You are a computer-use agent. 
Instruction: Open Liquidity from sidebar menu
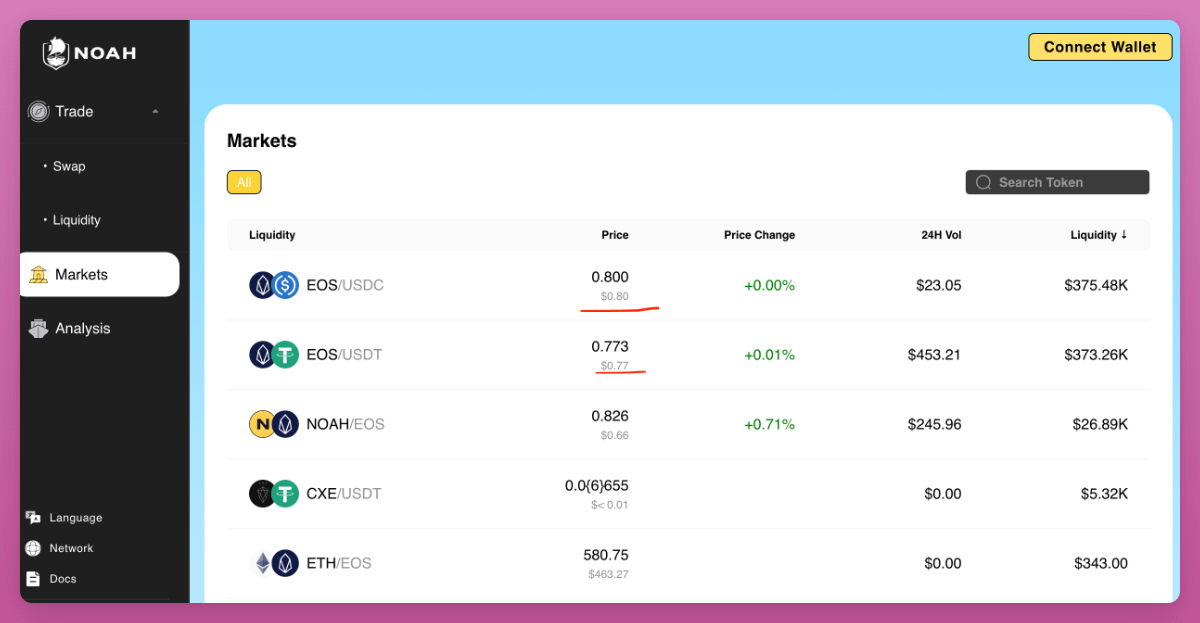[77, 220]
